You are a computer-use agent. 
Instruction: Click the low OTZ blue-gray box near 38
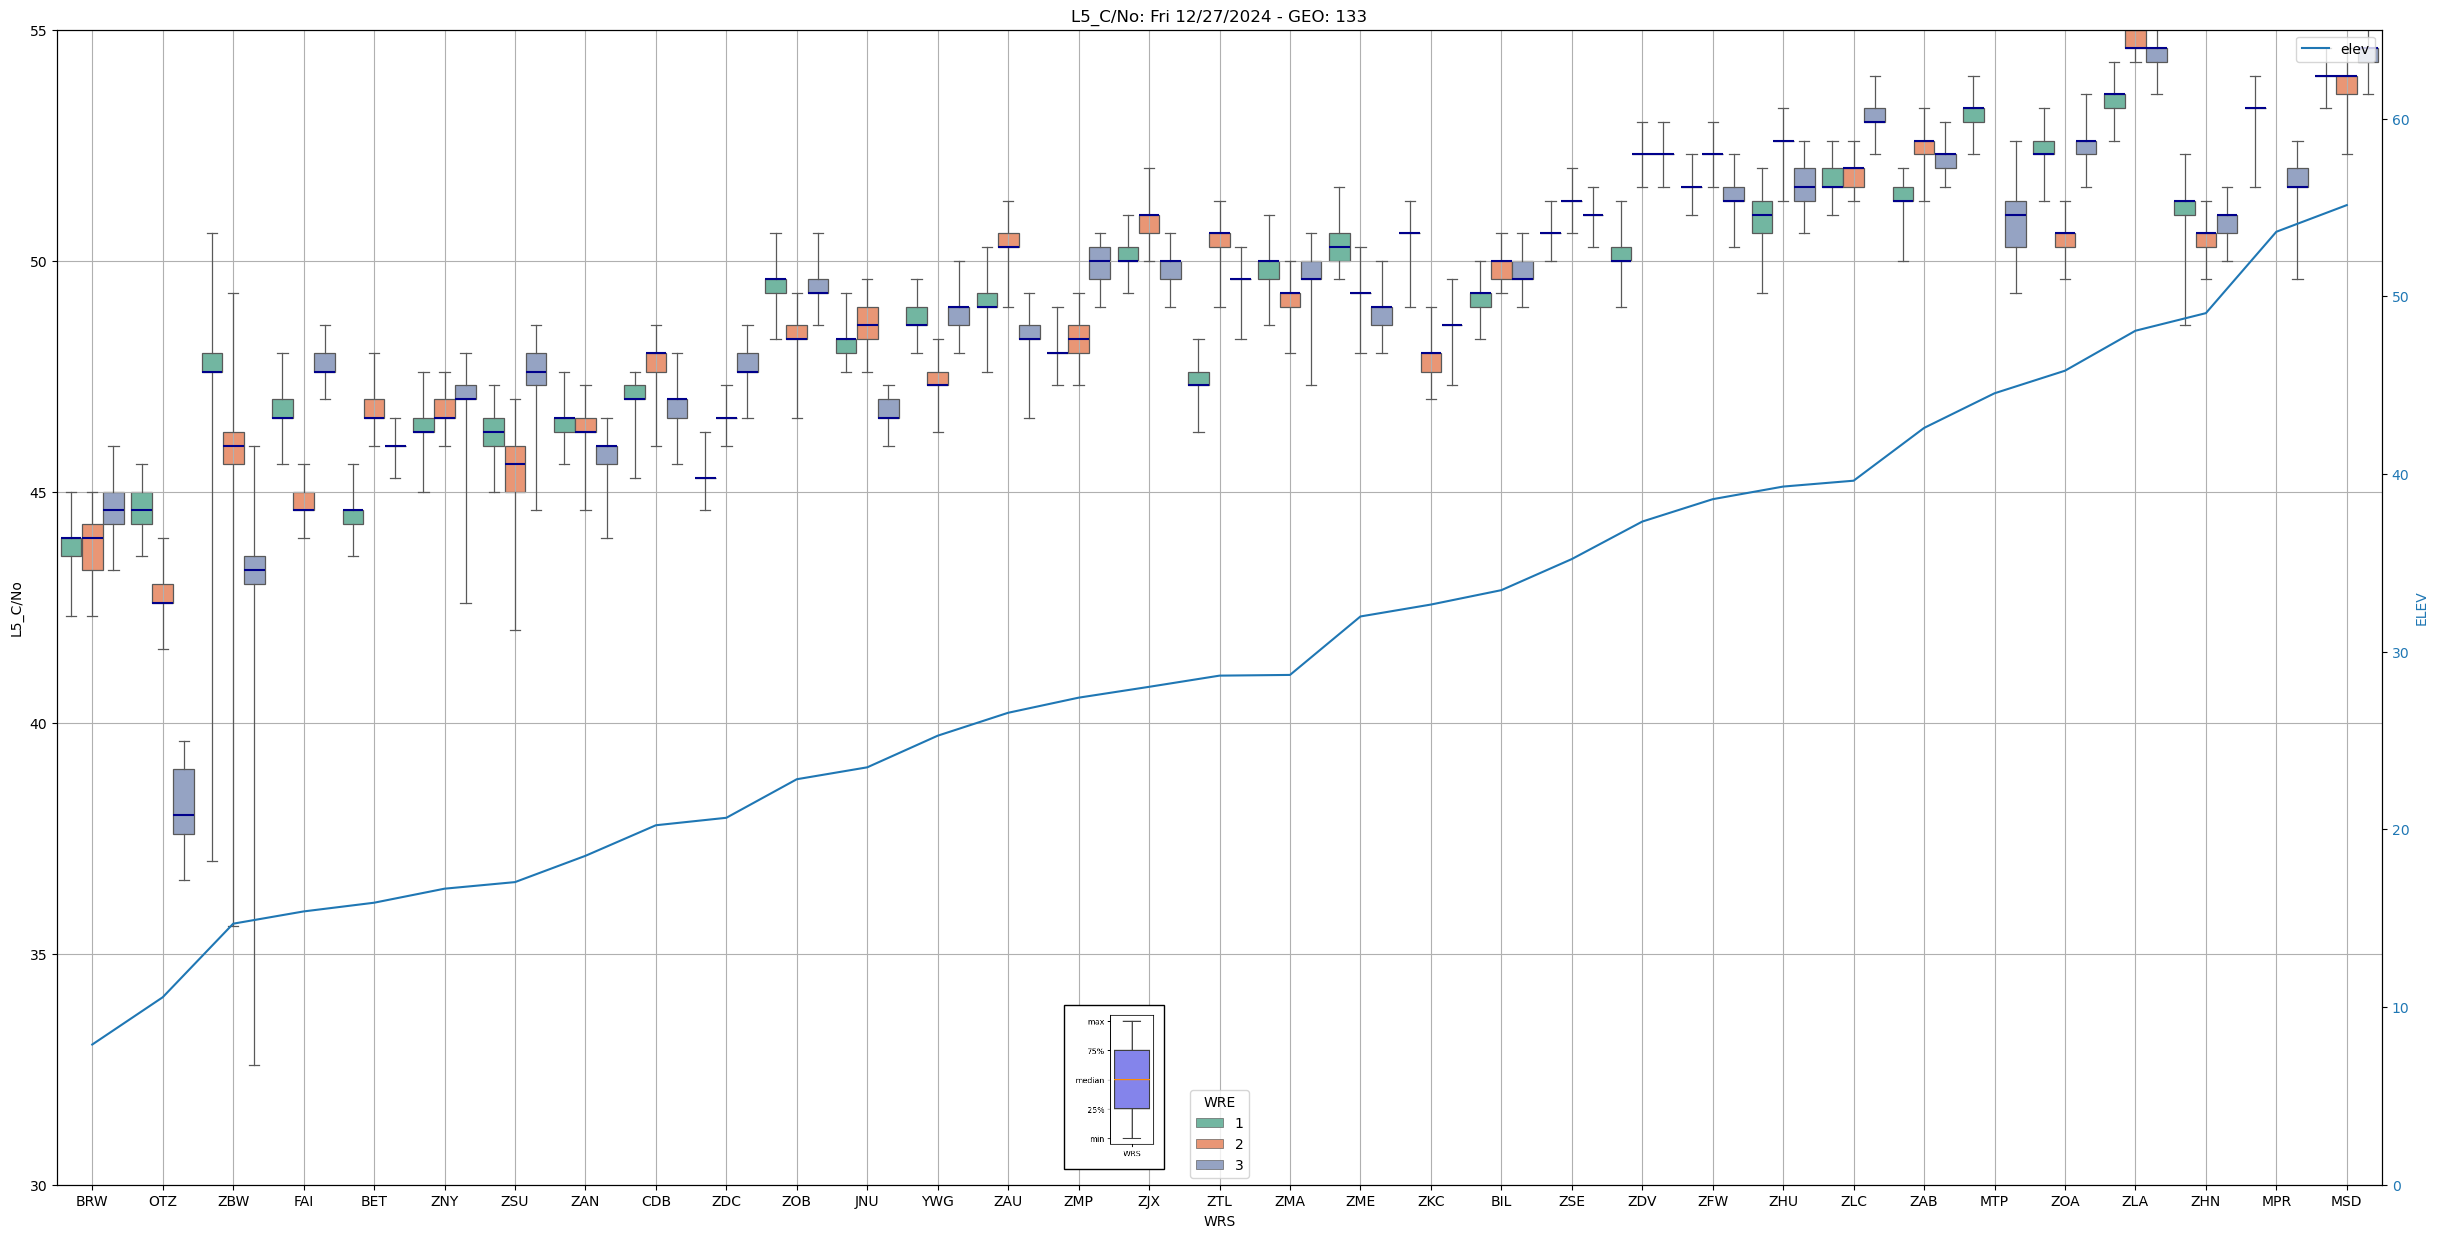click(184, 801)
